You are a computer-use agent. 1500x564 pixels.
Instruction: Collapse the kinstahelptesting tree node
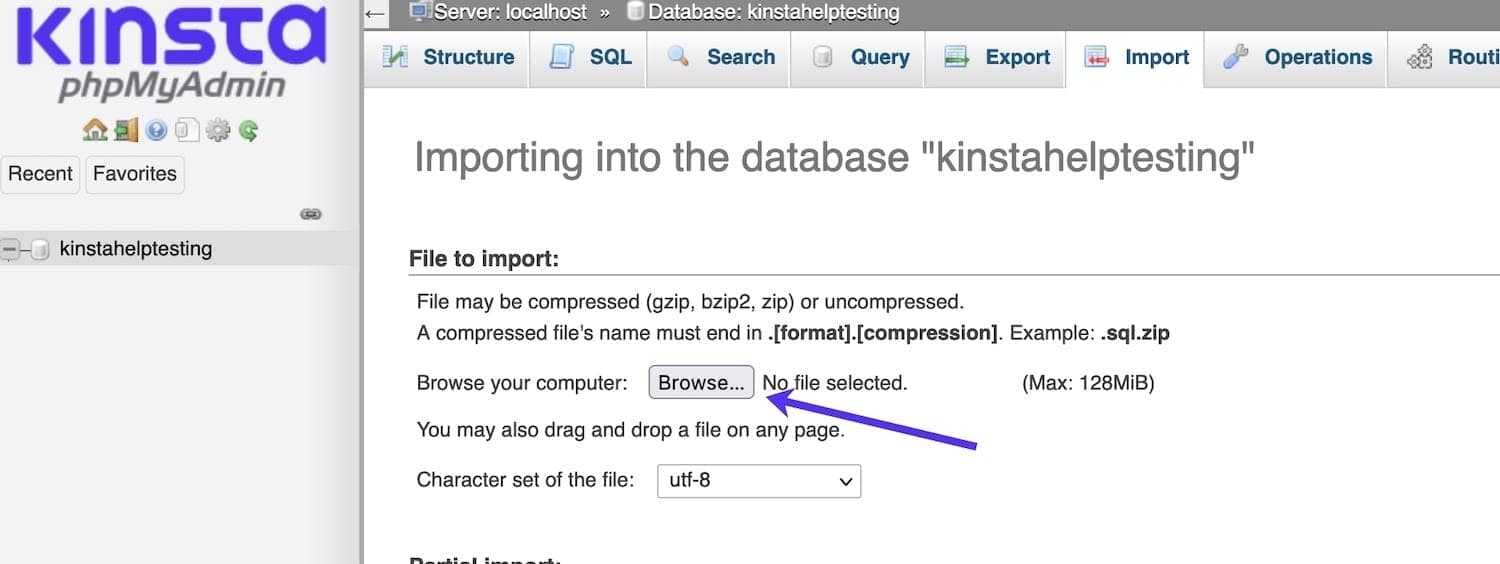(11, 250)
